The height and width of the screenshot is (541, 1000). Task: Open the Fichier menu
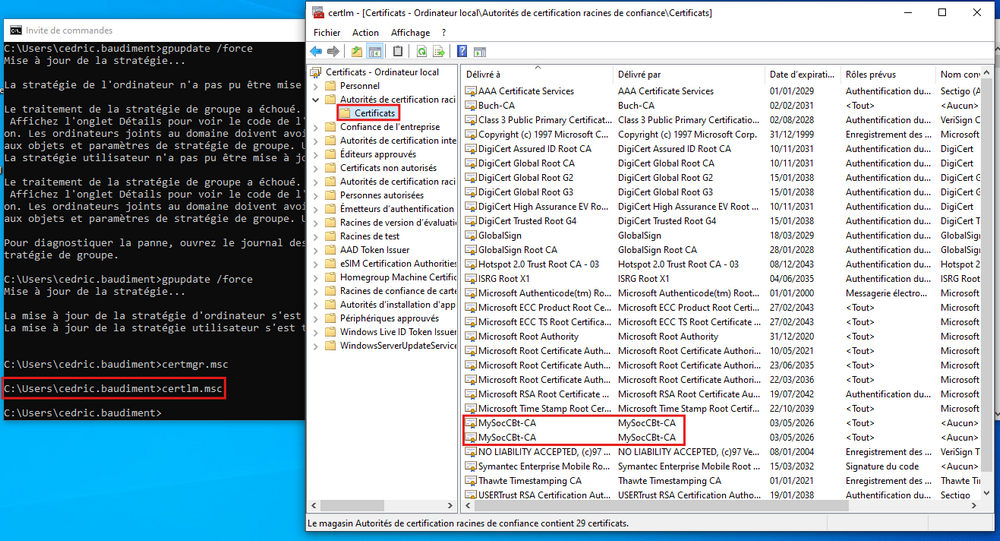[327, 33]
